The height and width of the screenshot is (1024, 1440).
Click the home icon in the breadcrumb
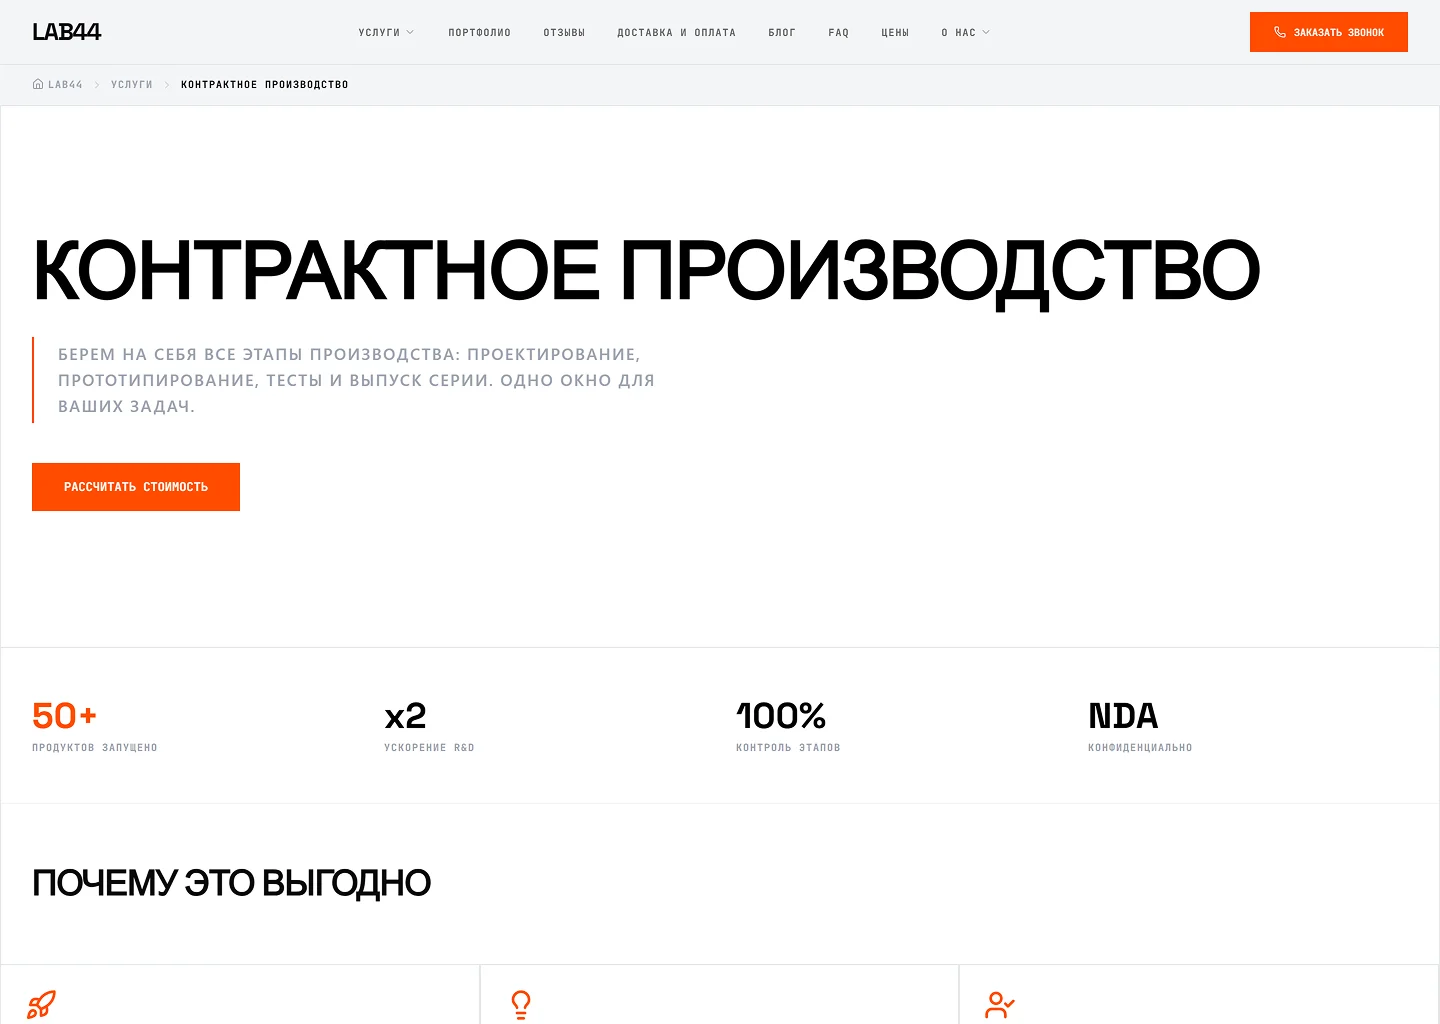(37, 84)
